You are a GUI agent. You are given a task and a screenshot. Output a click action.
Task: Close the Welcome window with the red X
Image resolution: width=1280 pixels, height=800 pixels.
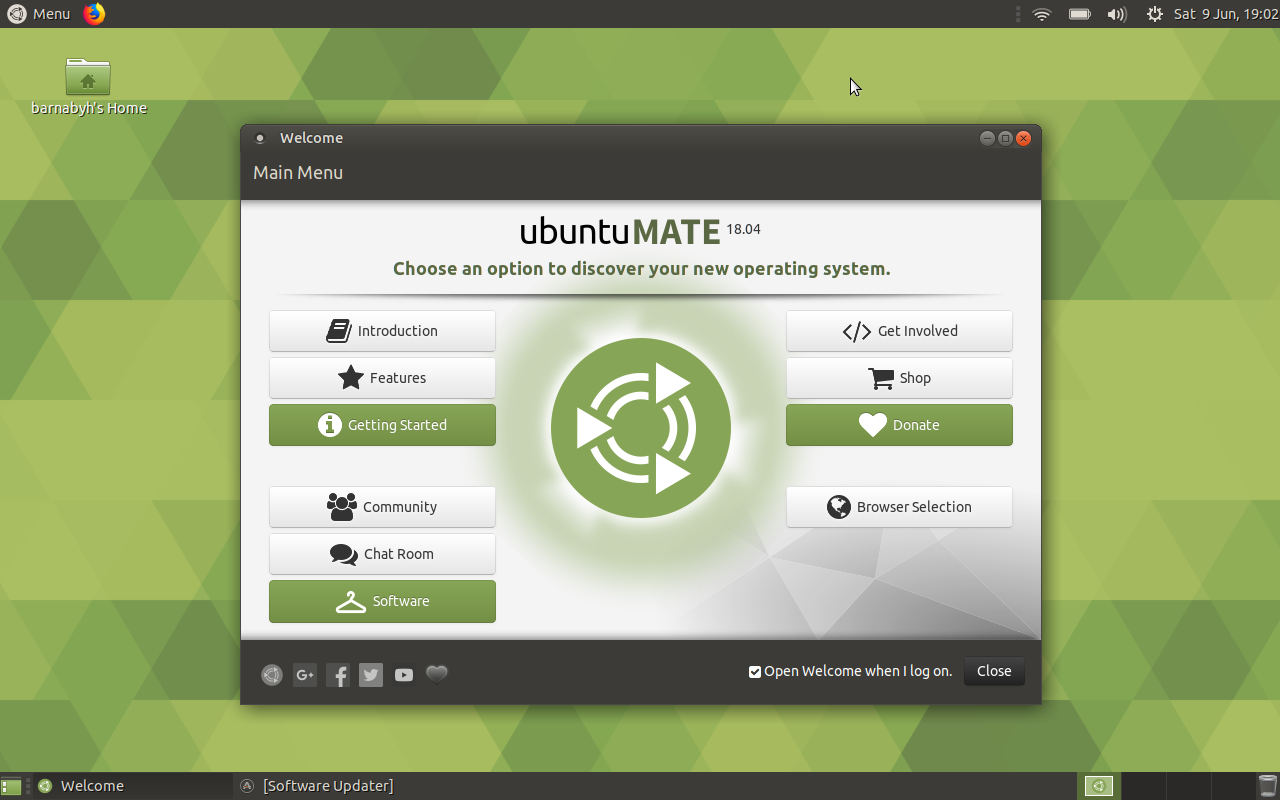point(1023,138)
